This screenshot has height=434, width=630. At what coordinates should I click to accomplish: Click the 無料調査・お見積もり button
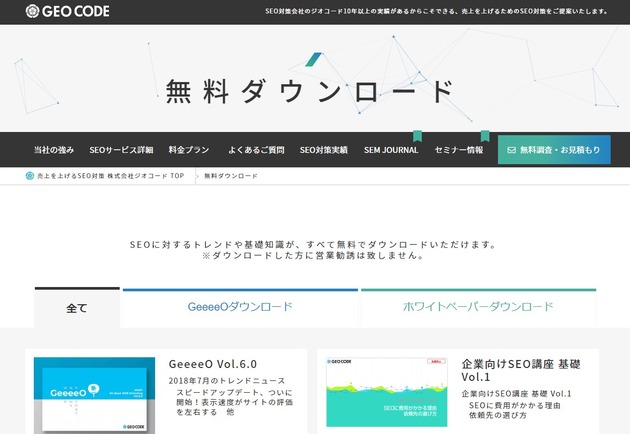coord(554,149)
